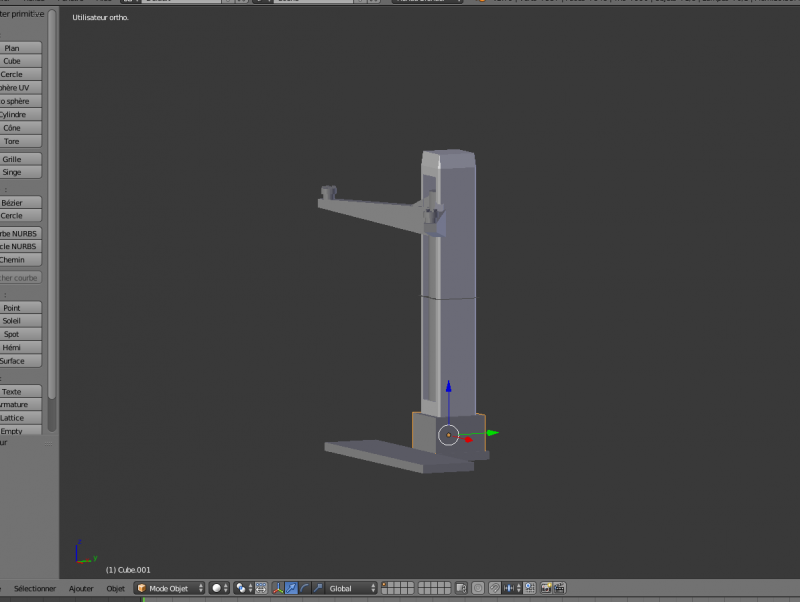Add a Singe mesh primitive

[x=14, y=172]
